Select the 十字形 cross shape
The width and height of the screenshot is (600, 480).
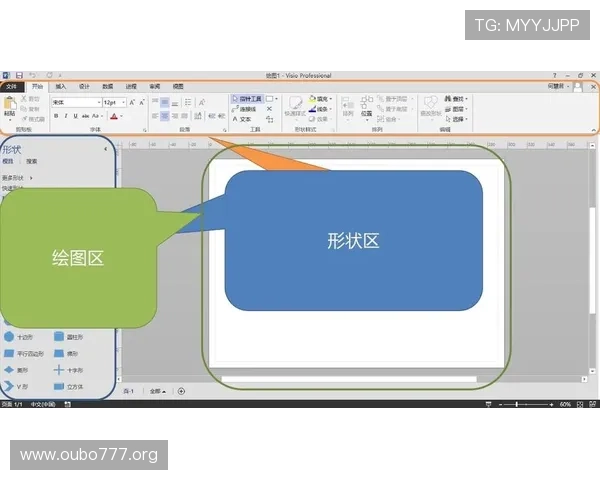pyautogui.click(x=72, y=369)
